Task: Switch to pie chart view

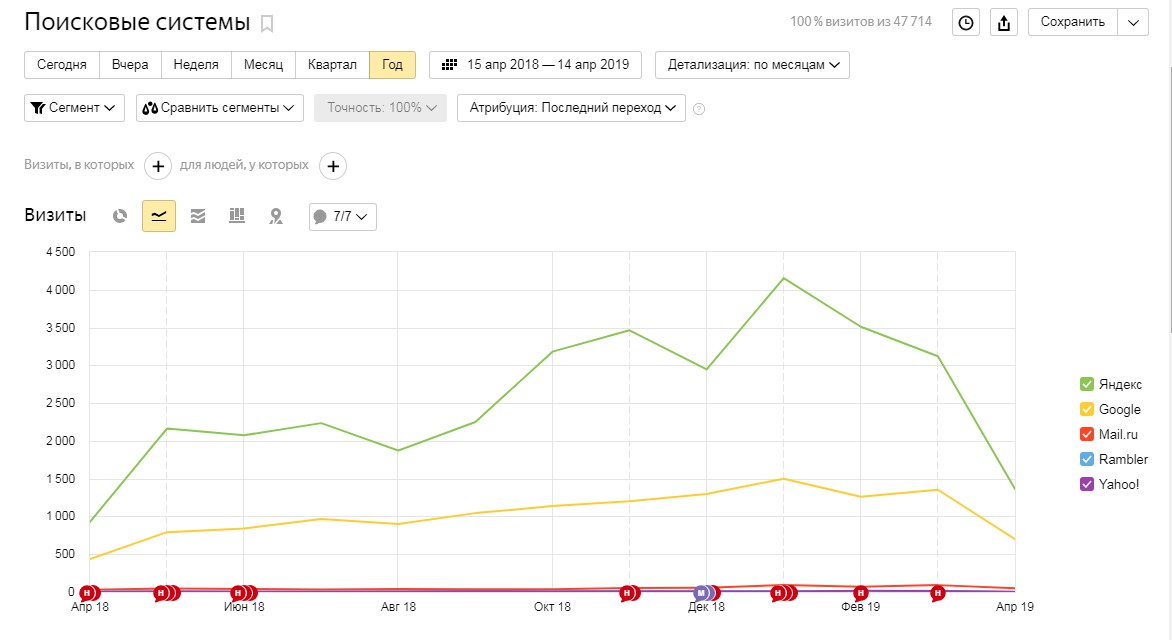Action: click(120, 216)
